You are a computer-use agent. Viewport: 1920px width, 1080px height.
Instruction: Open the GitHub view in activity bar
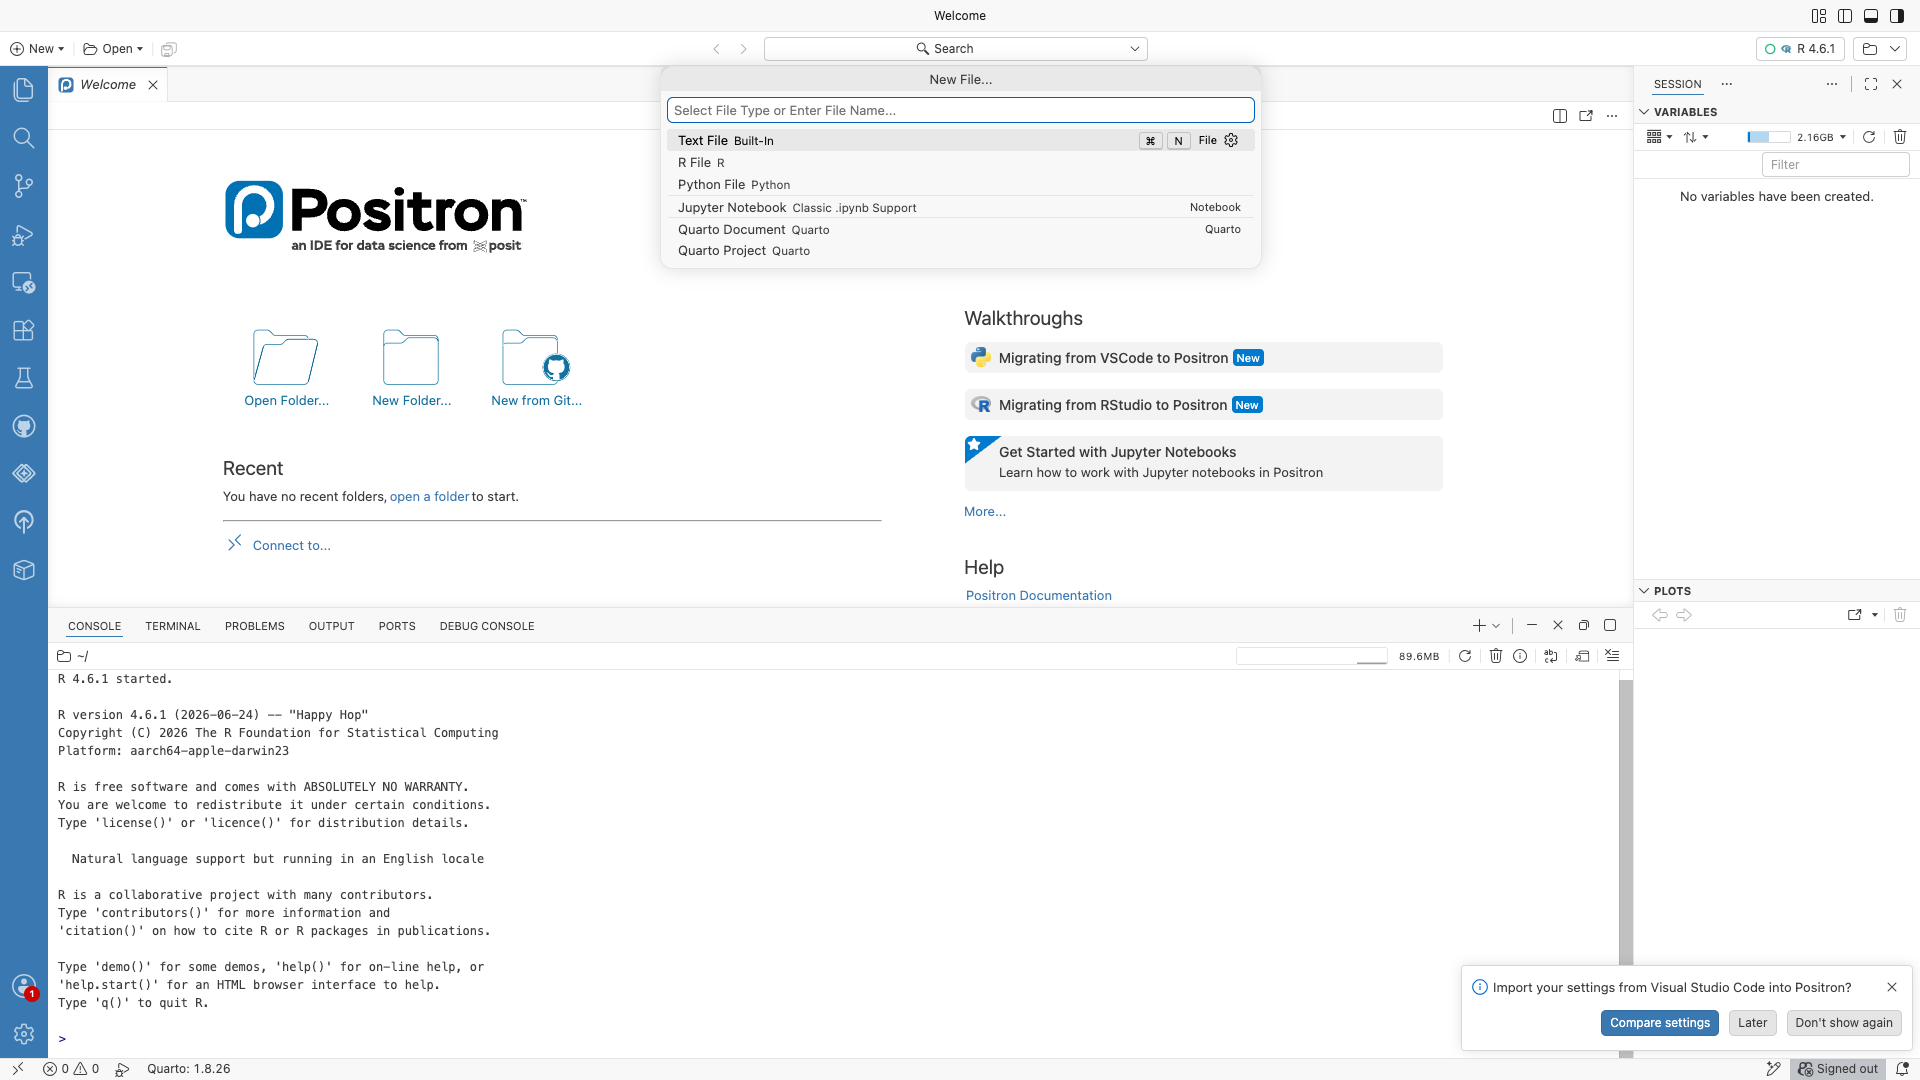tap(24, 426)
